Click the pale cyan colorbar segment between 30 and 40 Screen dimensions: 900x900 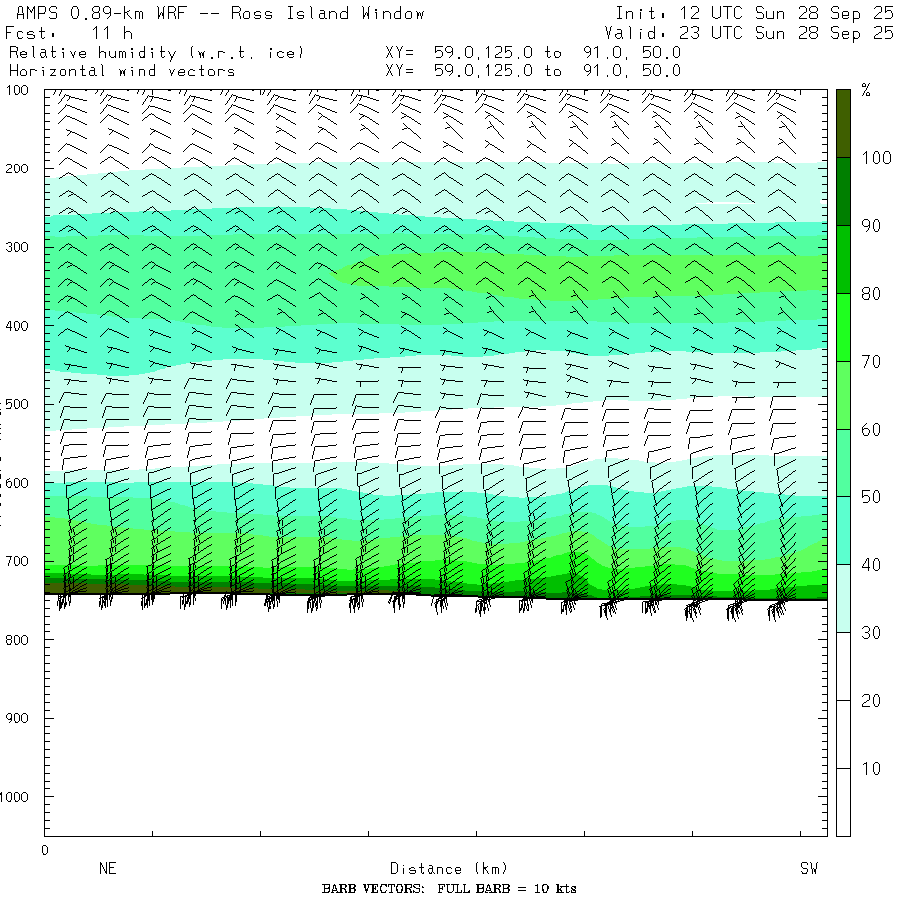843,598
